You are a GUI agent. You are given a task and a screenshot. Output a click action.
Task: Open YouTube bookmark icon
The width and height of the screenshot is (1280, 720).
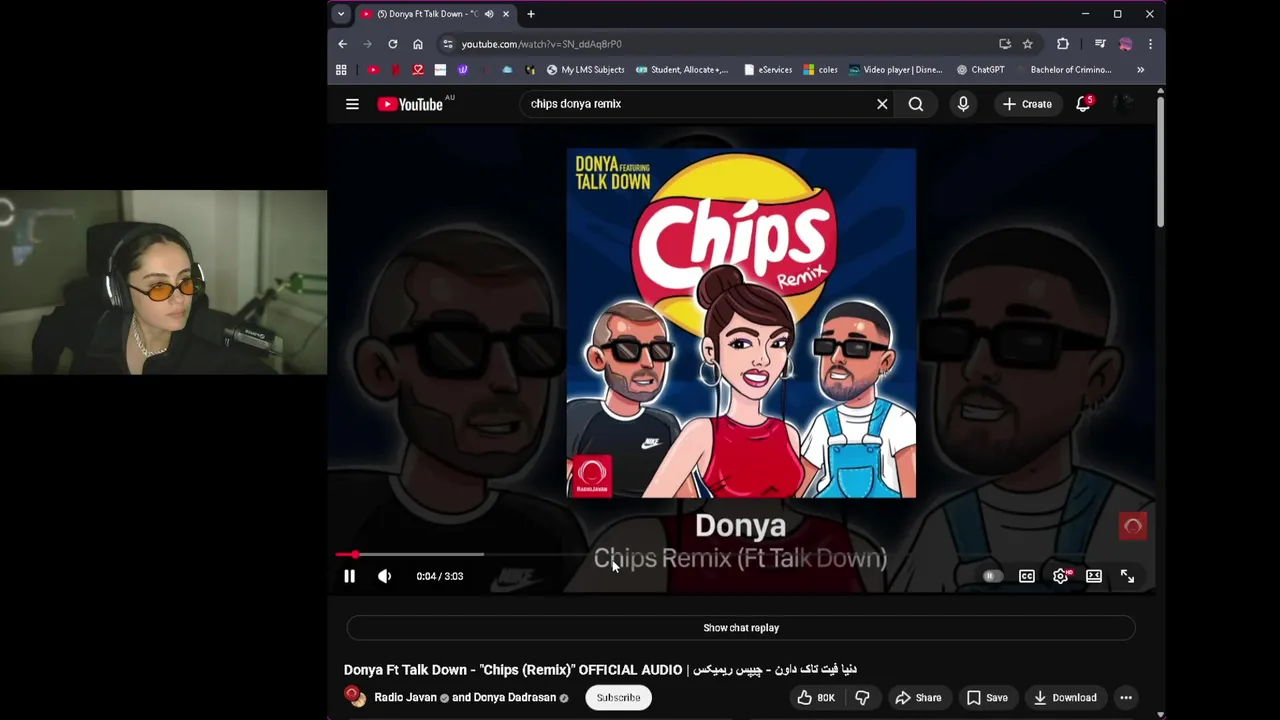[373, 70]
